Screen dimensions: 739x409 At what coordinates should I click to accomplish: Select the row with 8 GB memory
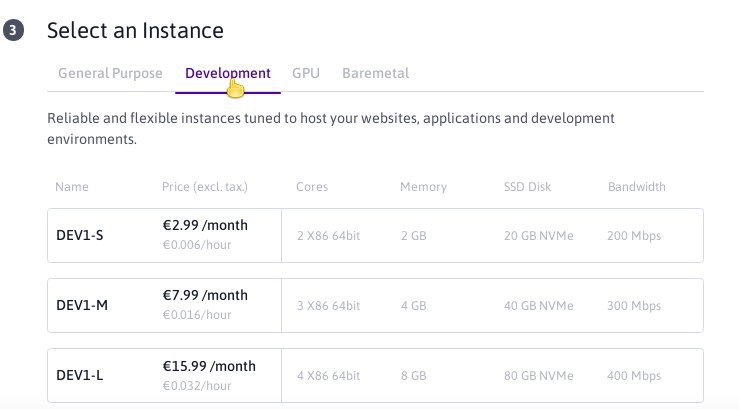pos(375,376)
